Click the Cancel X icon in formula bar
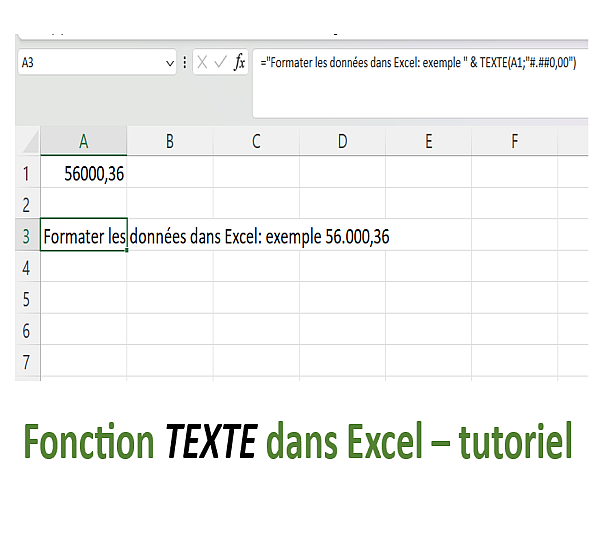Viewport: 600px width, 536px height. (x=202, y=62)
